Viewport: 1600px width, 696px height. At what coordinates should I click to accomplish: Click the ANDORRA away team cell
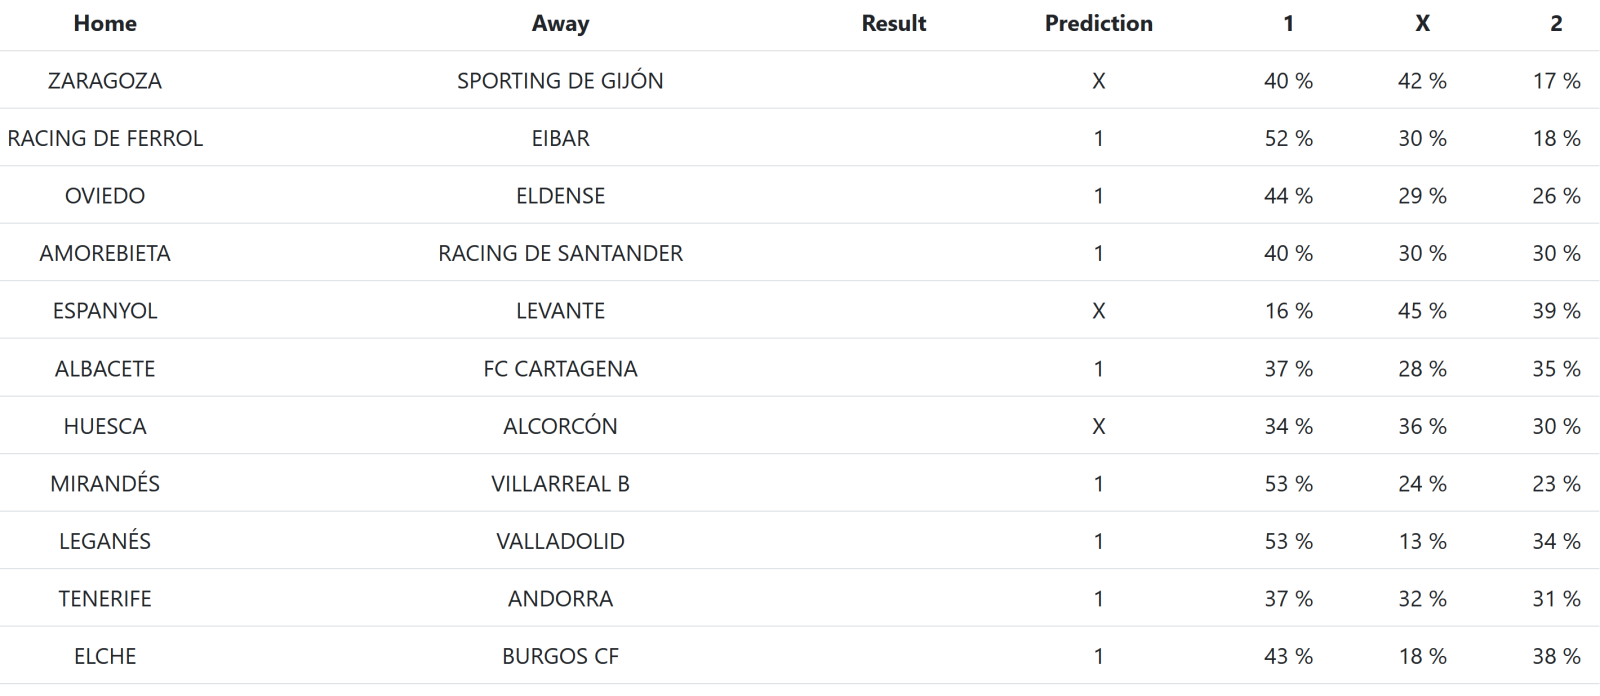(x=560, y=599)
